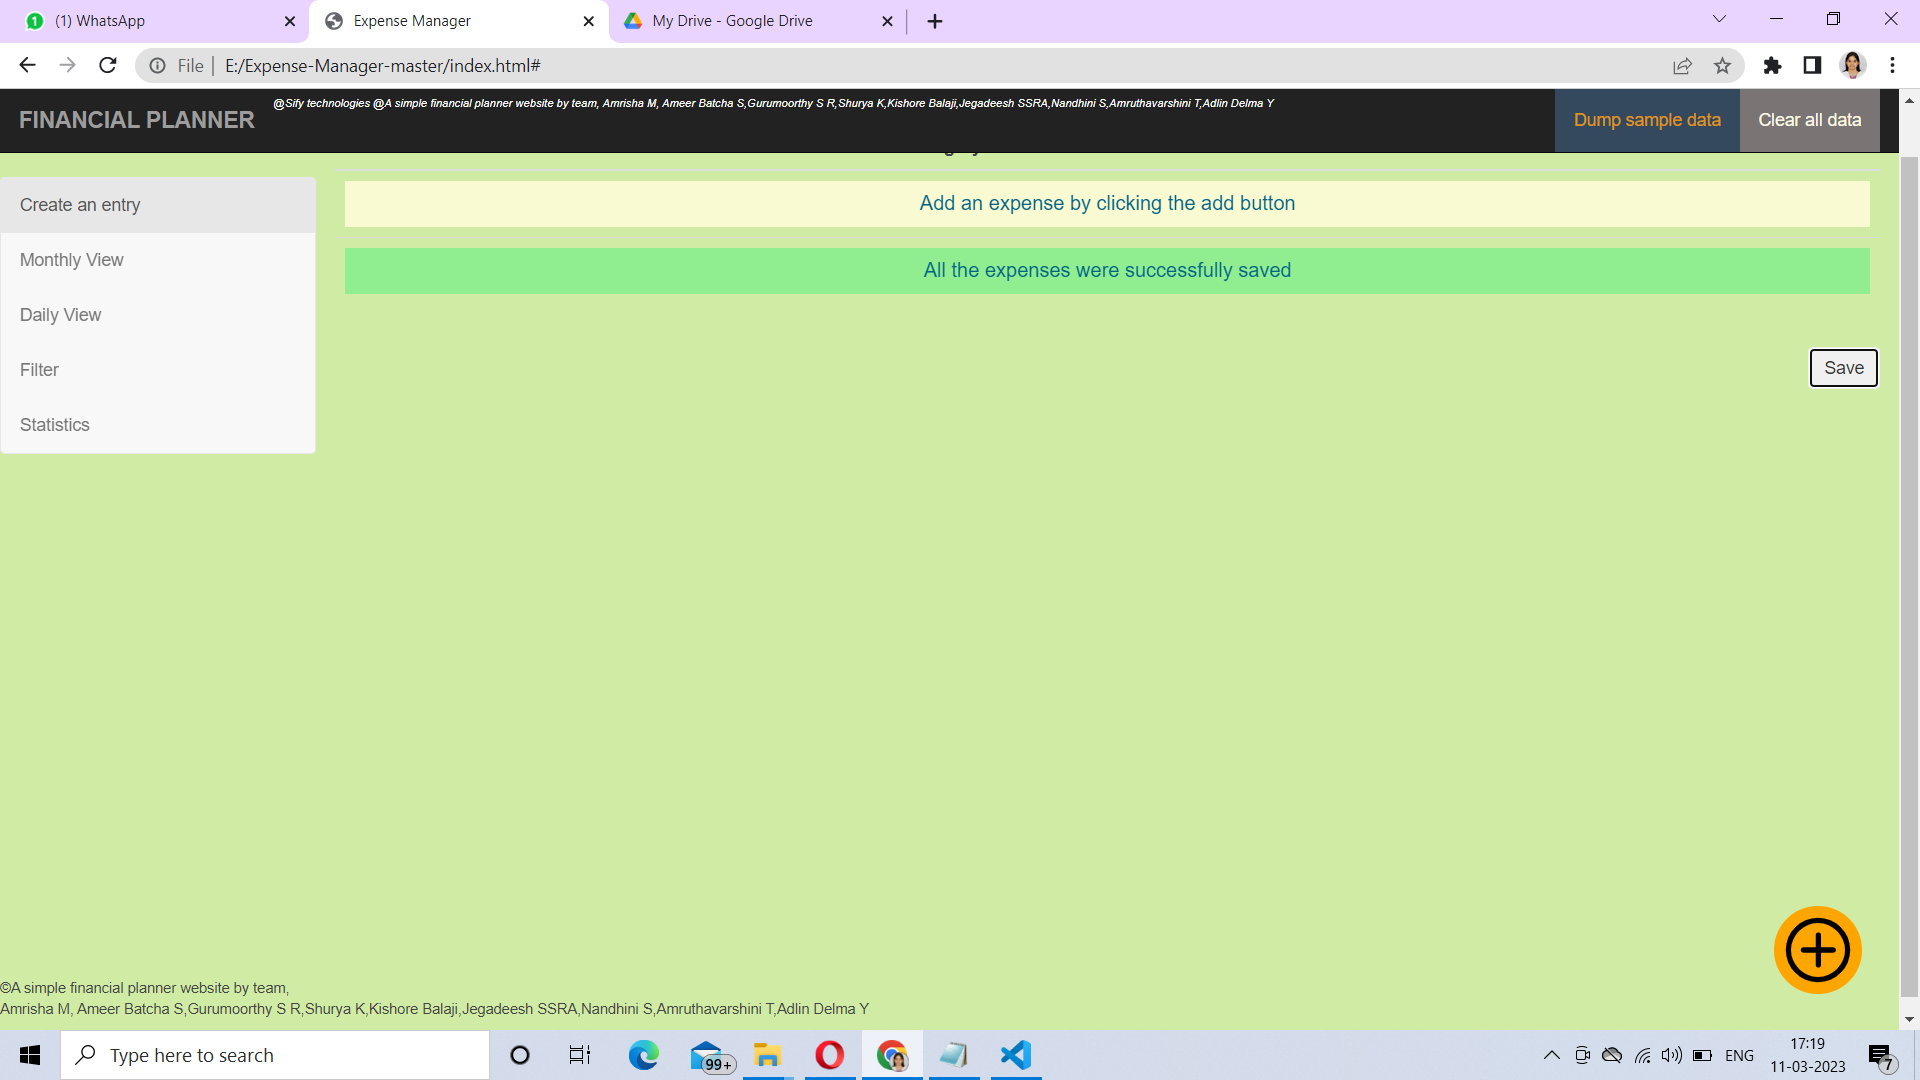
Task: Go back to the previous page
Action: pos(27,66)
